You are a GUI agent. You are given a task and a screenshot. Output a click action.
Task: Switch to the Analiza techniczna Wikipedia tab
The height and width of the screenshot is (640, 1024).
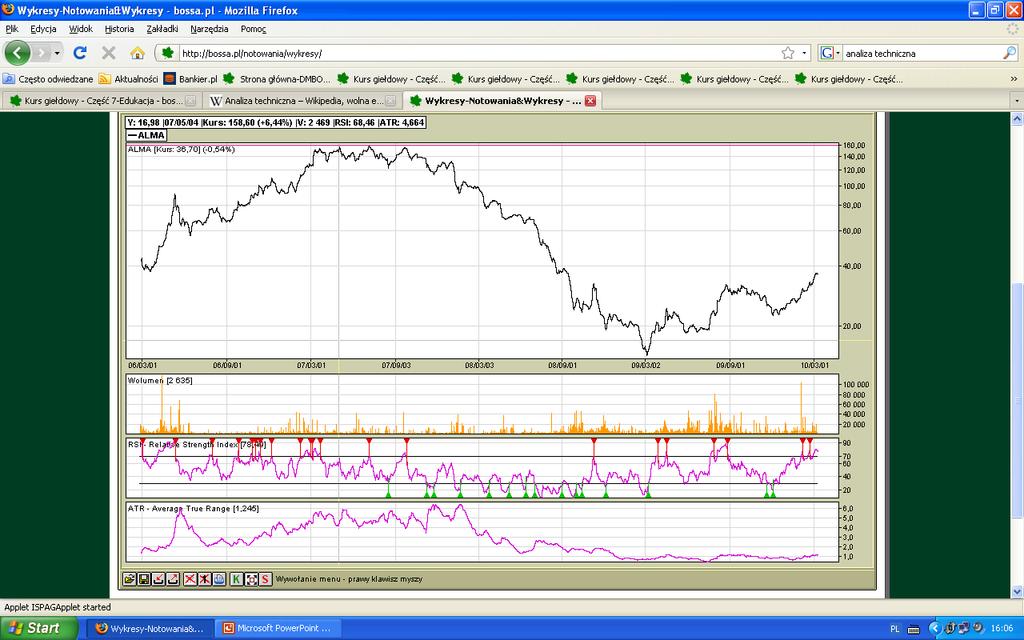pos(302,101)
